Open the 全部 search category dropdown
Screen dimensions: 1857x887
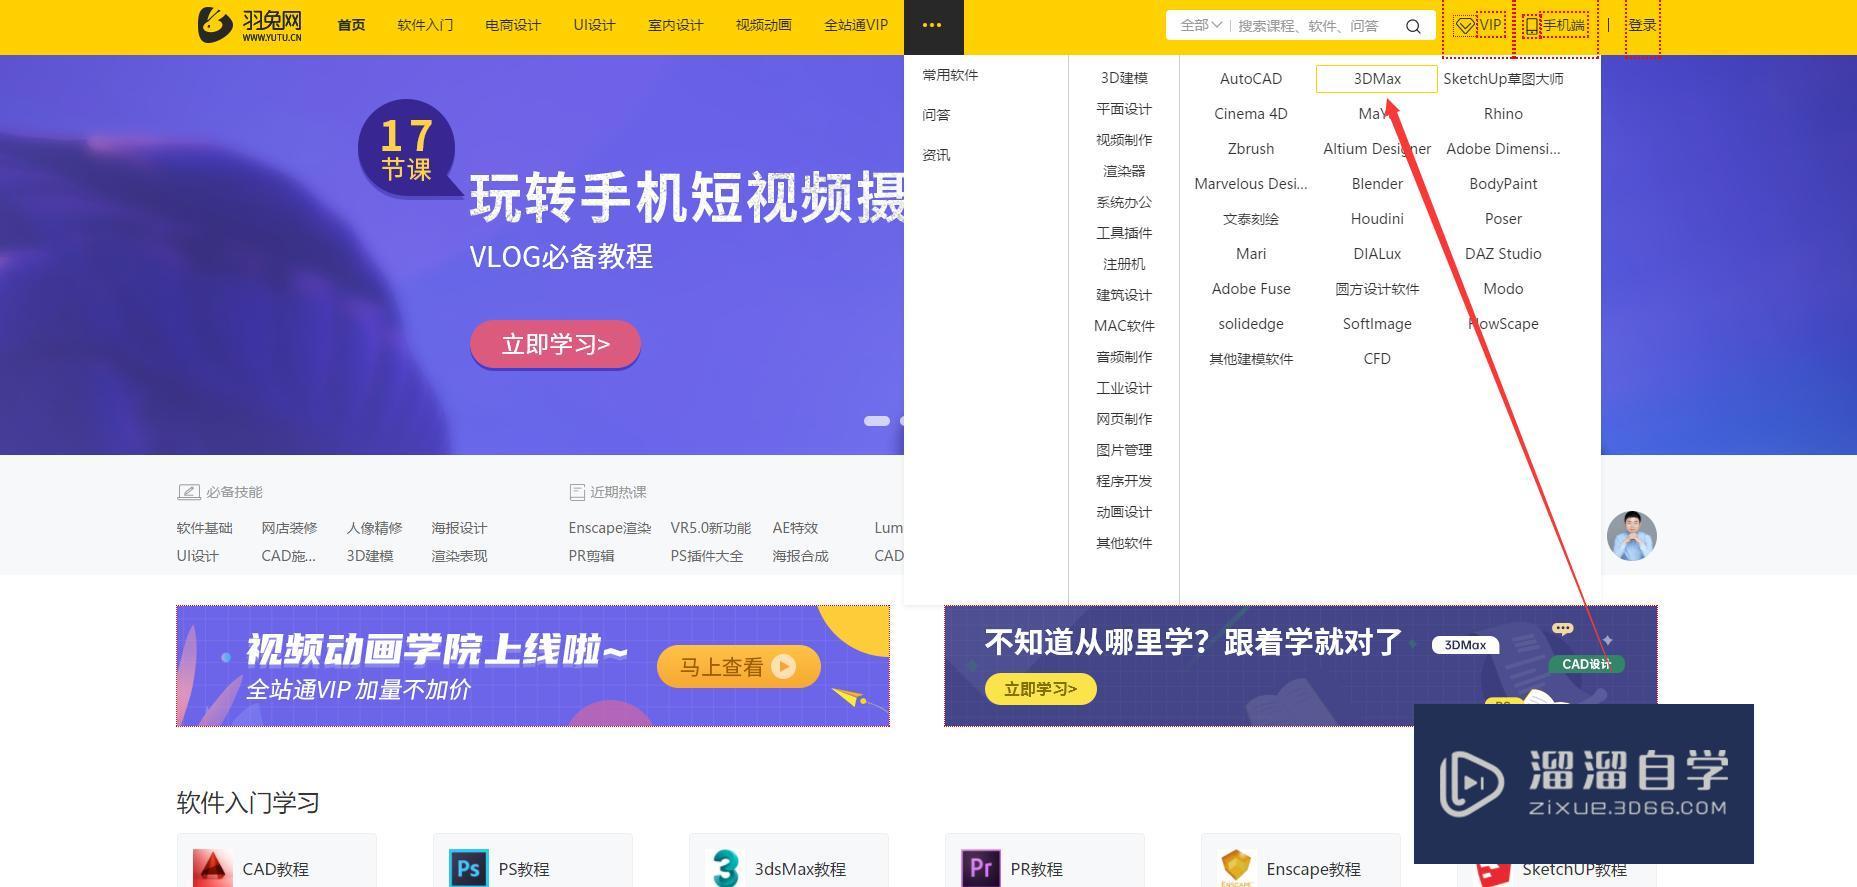pyautogui.click(x=1201, y=26)
